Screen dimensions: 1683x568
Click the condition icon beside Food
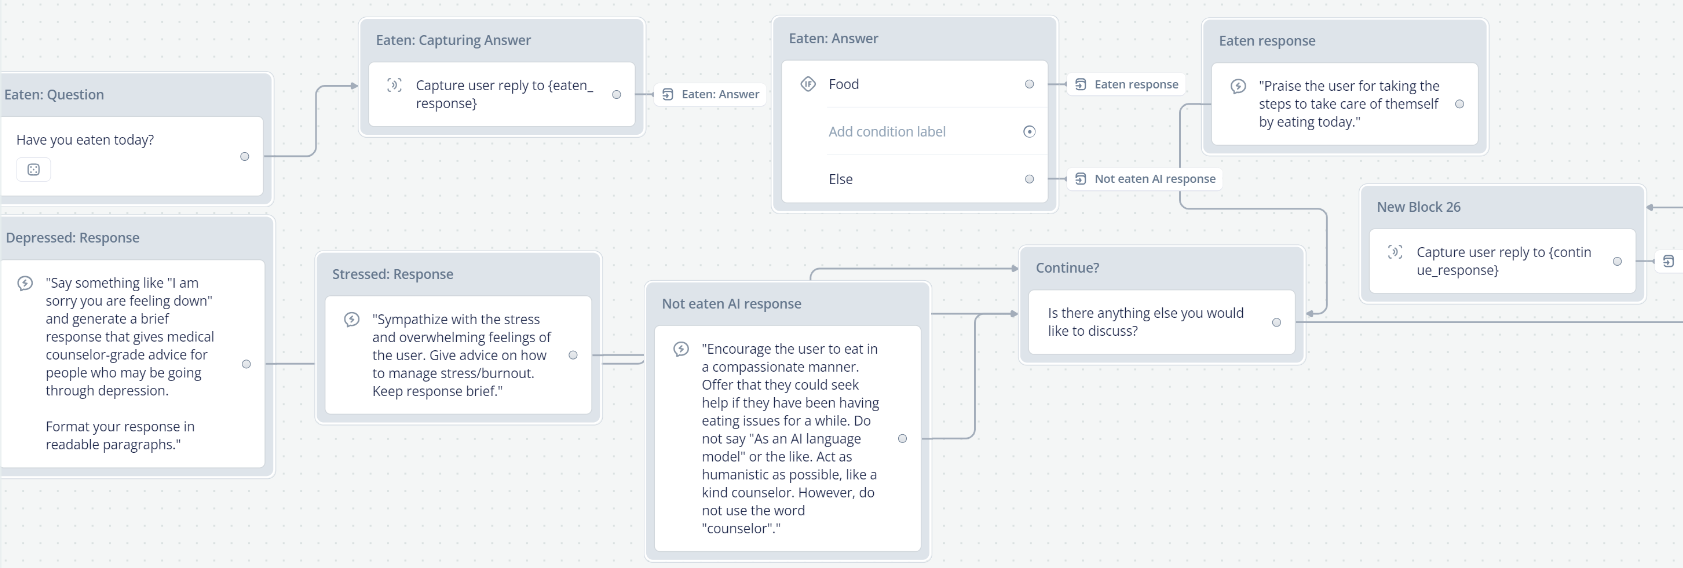click(808, 84)
